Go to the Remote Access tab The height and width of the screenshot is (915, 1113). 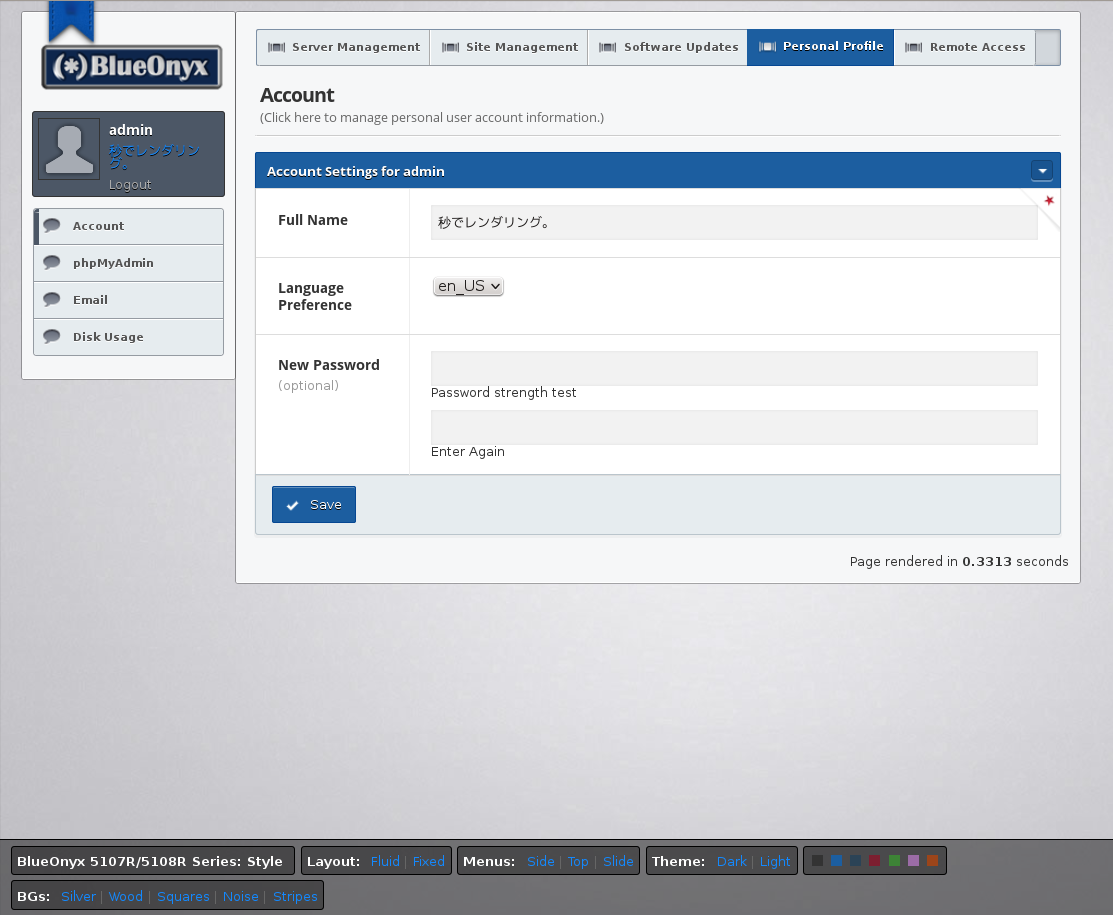click(965, 47)
